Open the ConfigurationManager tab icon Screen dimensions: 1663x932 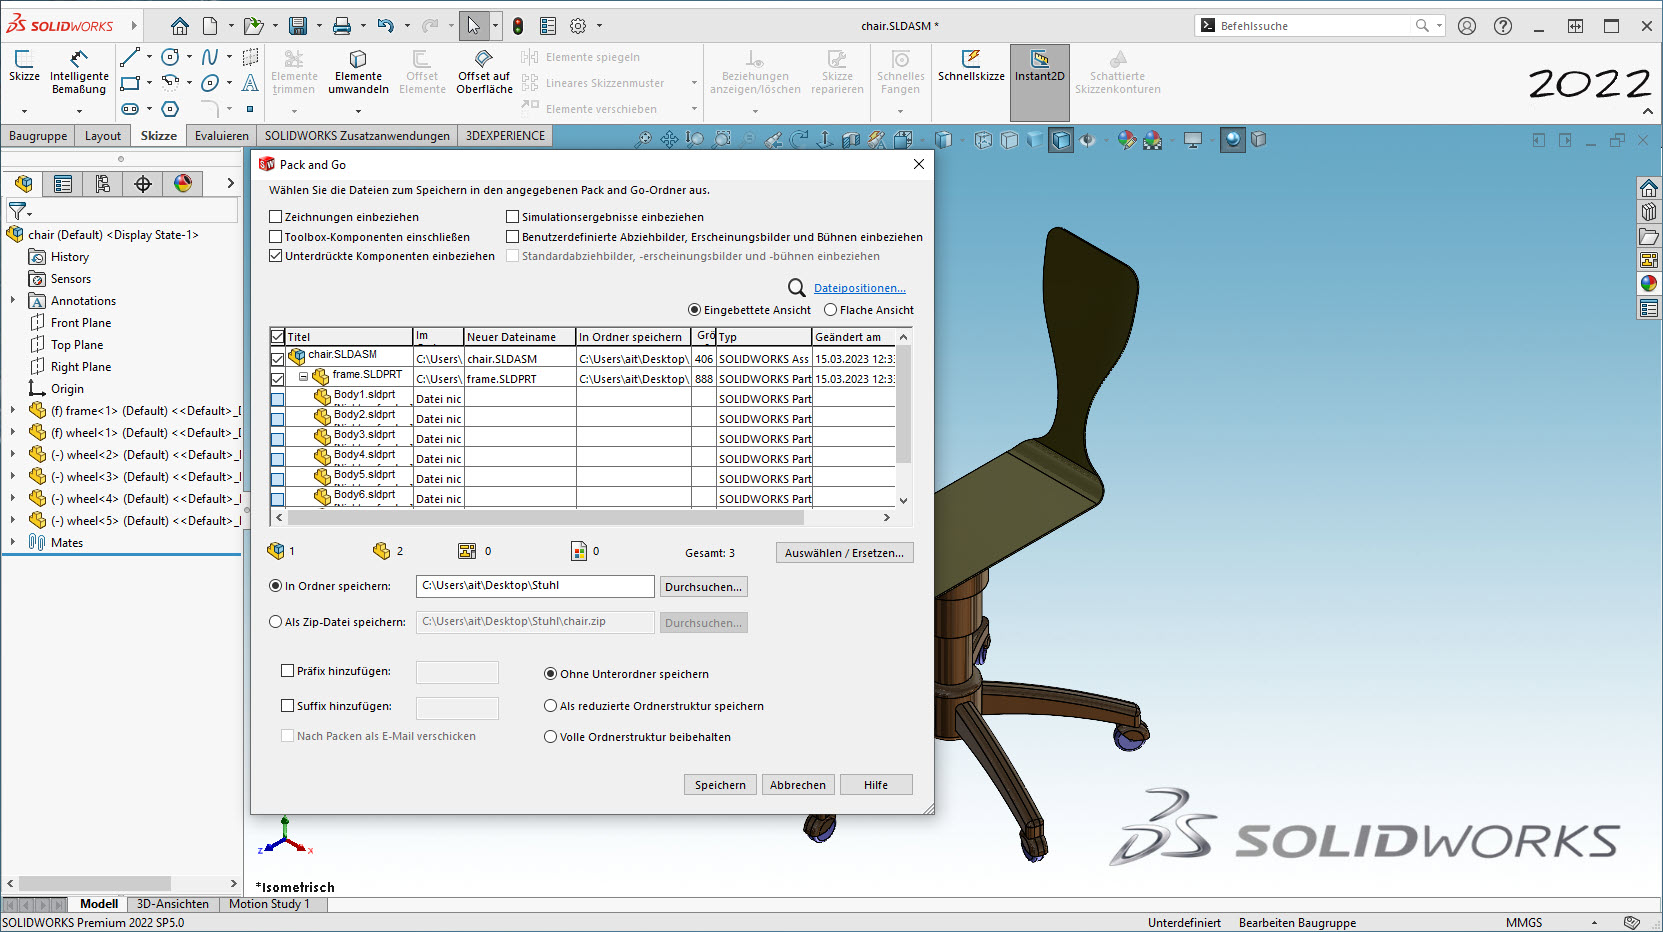tap(103, 183)
